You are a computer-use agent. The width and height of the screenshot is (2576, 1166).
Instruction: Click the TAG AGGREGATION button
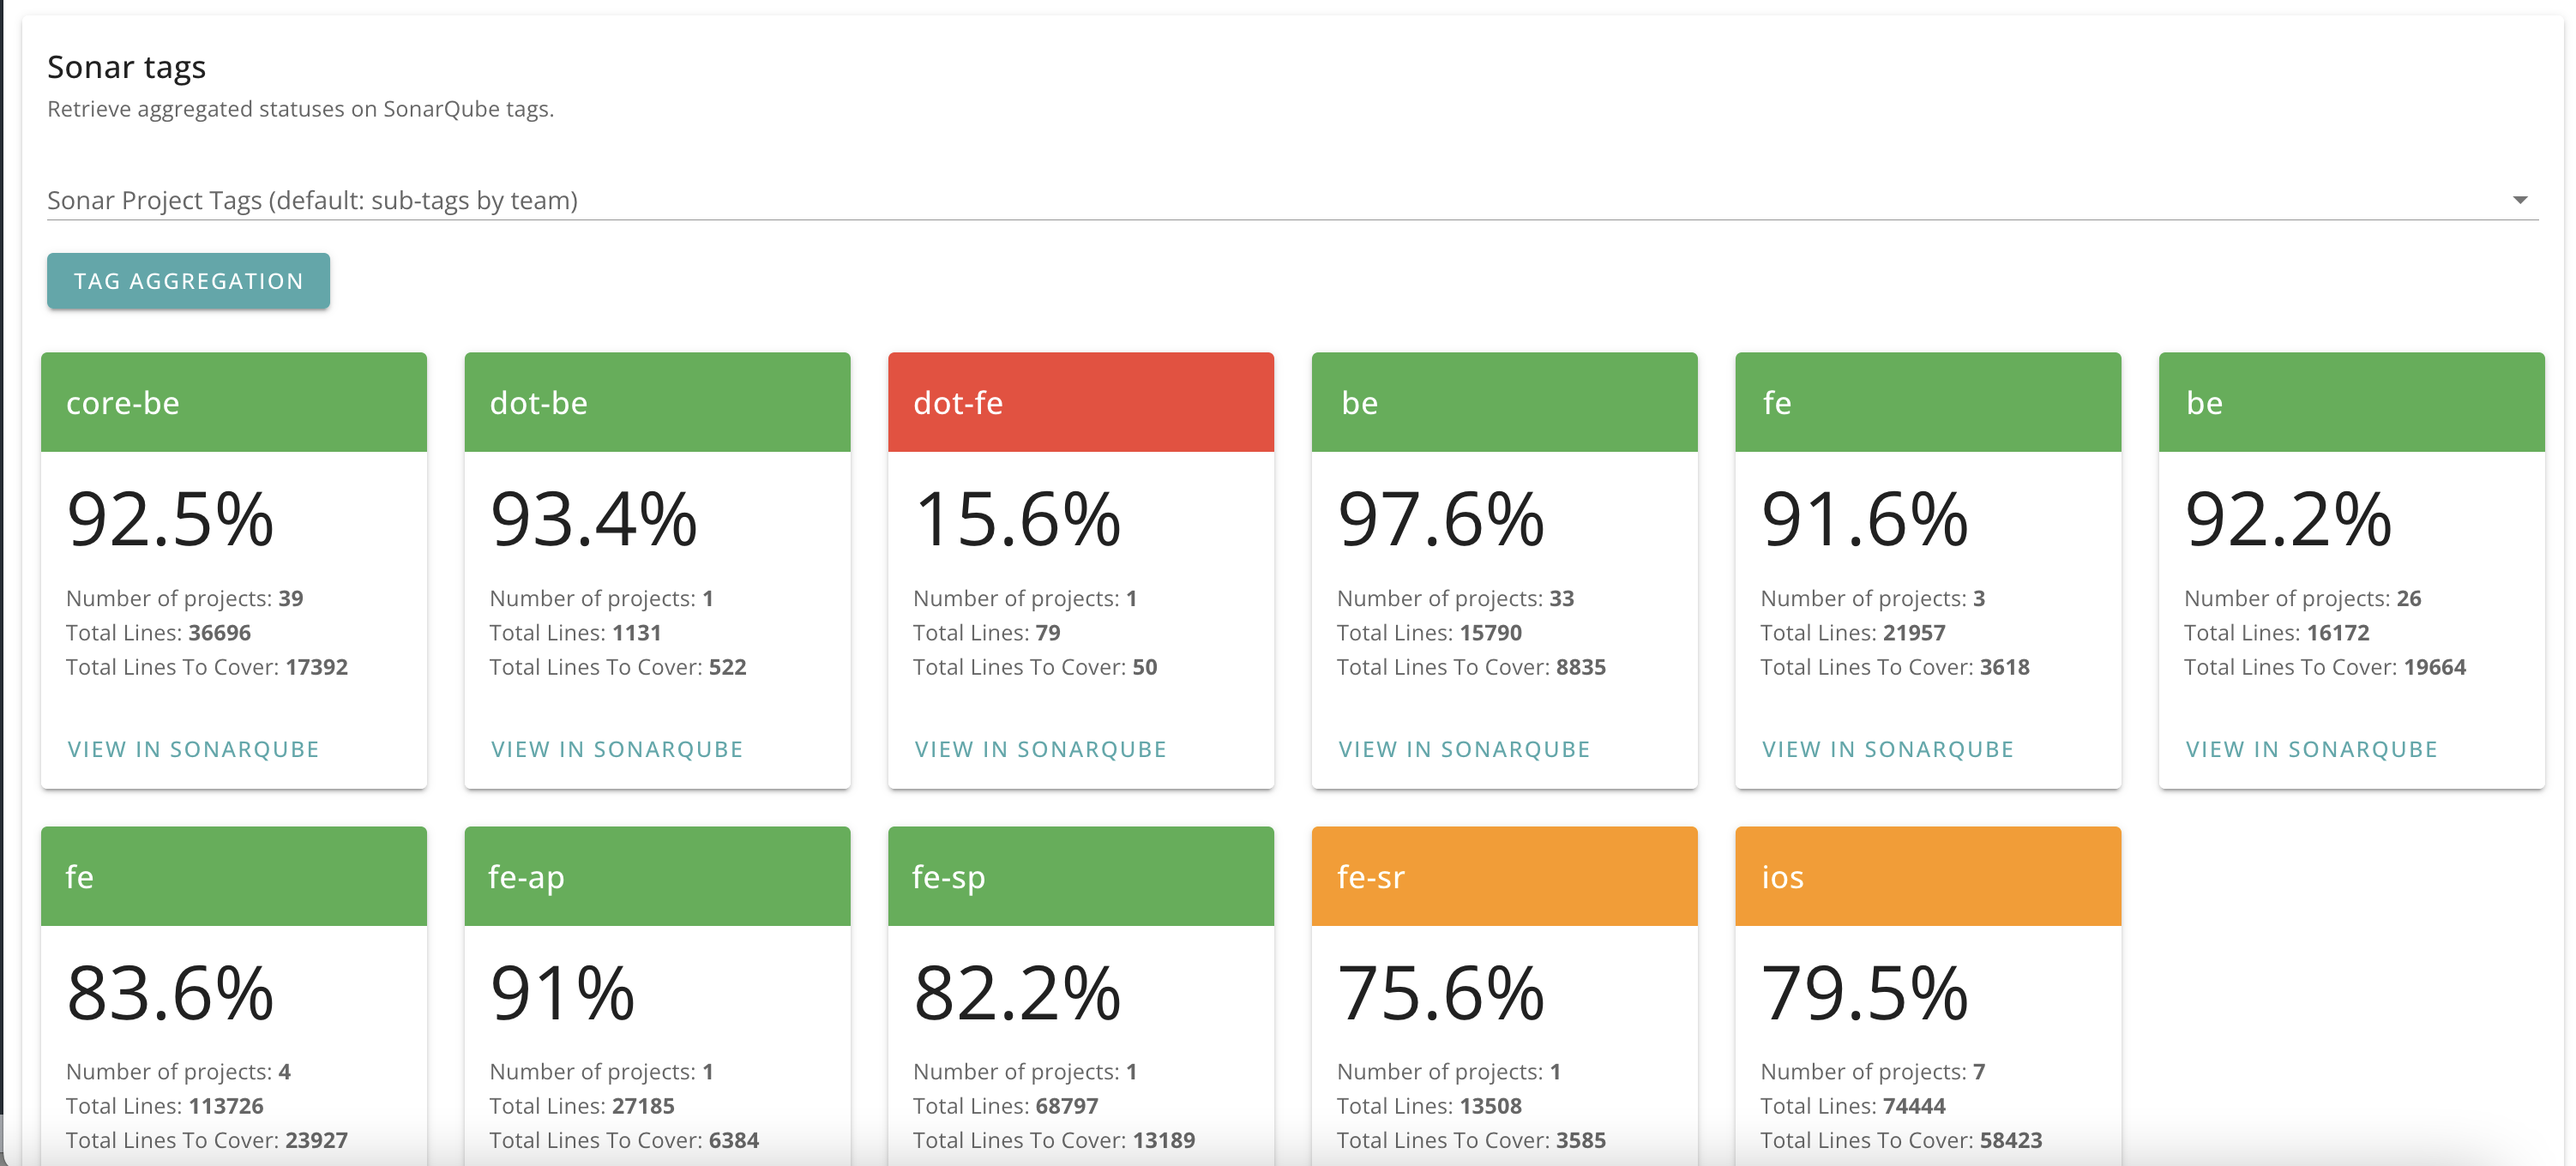coord(188,281)
